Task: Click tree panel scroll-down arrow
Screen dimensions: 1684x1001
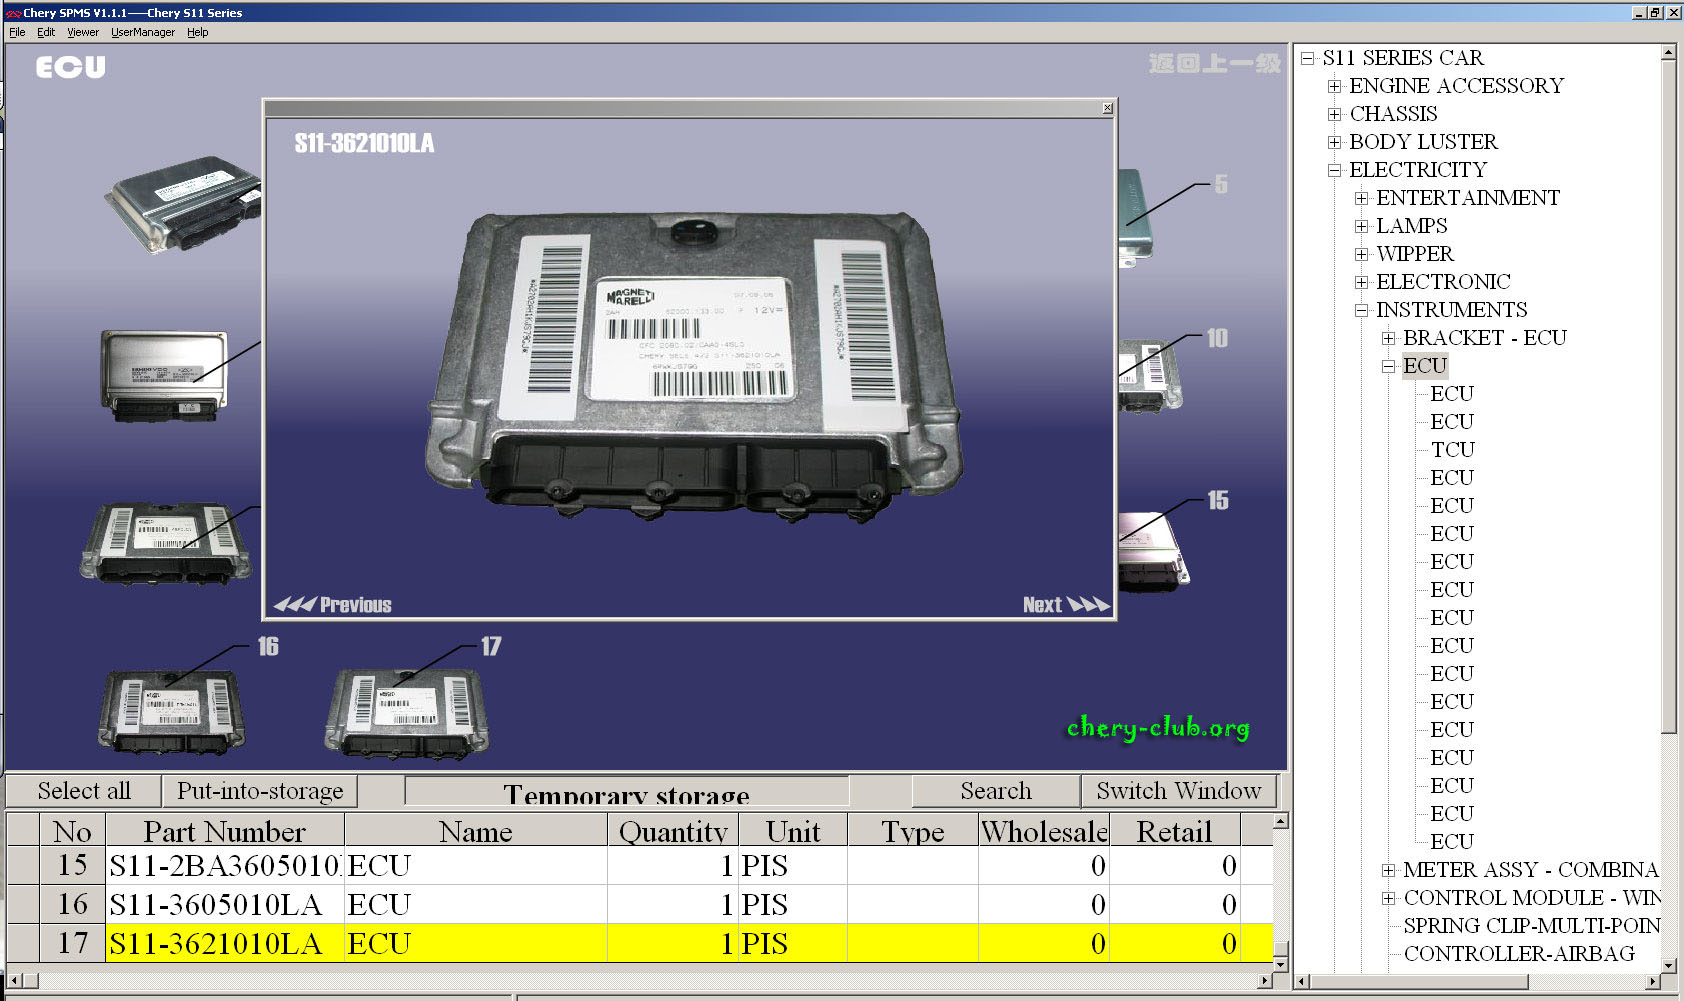Action: pos(1668,965)
